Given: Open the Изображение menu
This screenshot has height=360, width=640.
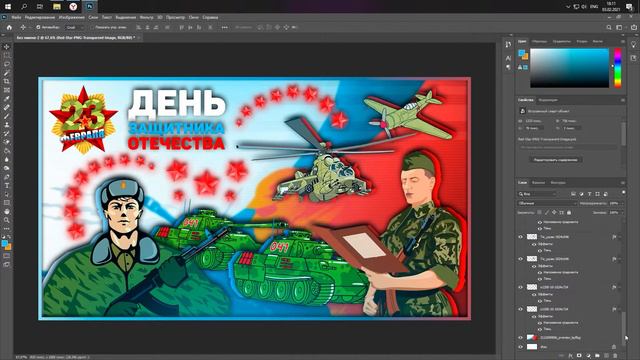Looking at the screenshot, I should [71, 18].
